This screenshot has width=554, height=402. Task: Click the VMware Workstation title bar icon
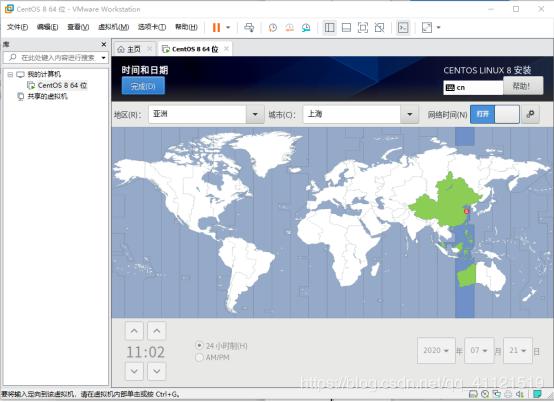9,8
